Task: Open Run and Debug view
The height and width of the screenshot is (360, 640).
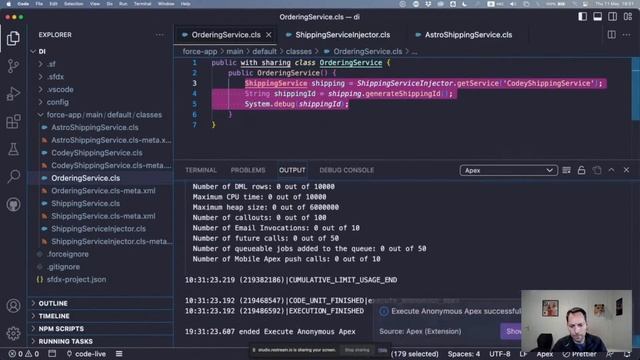Action: [13, 94]
